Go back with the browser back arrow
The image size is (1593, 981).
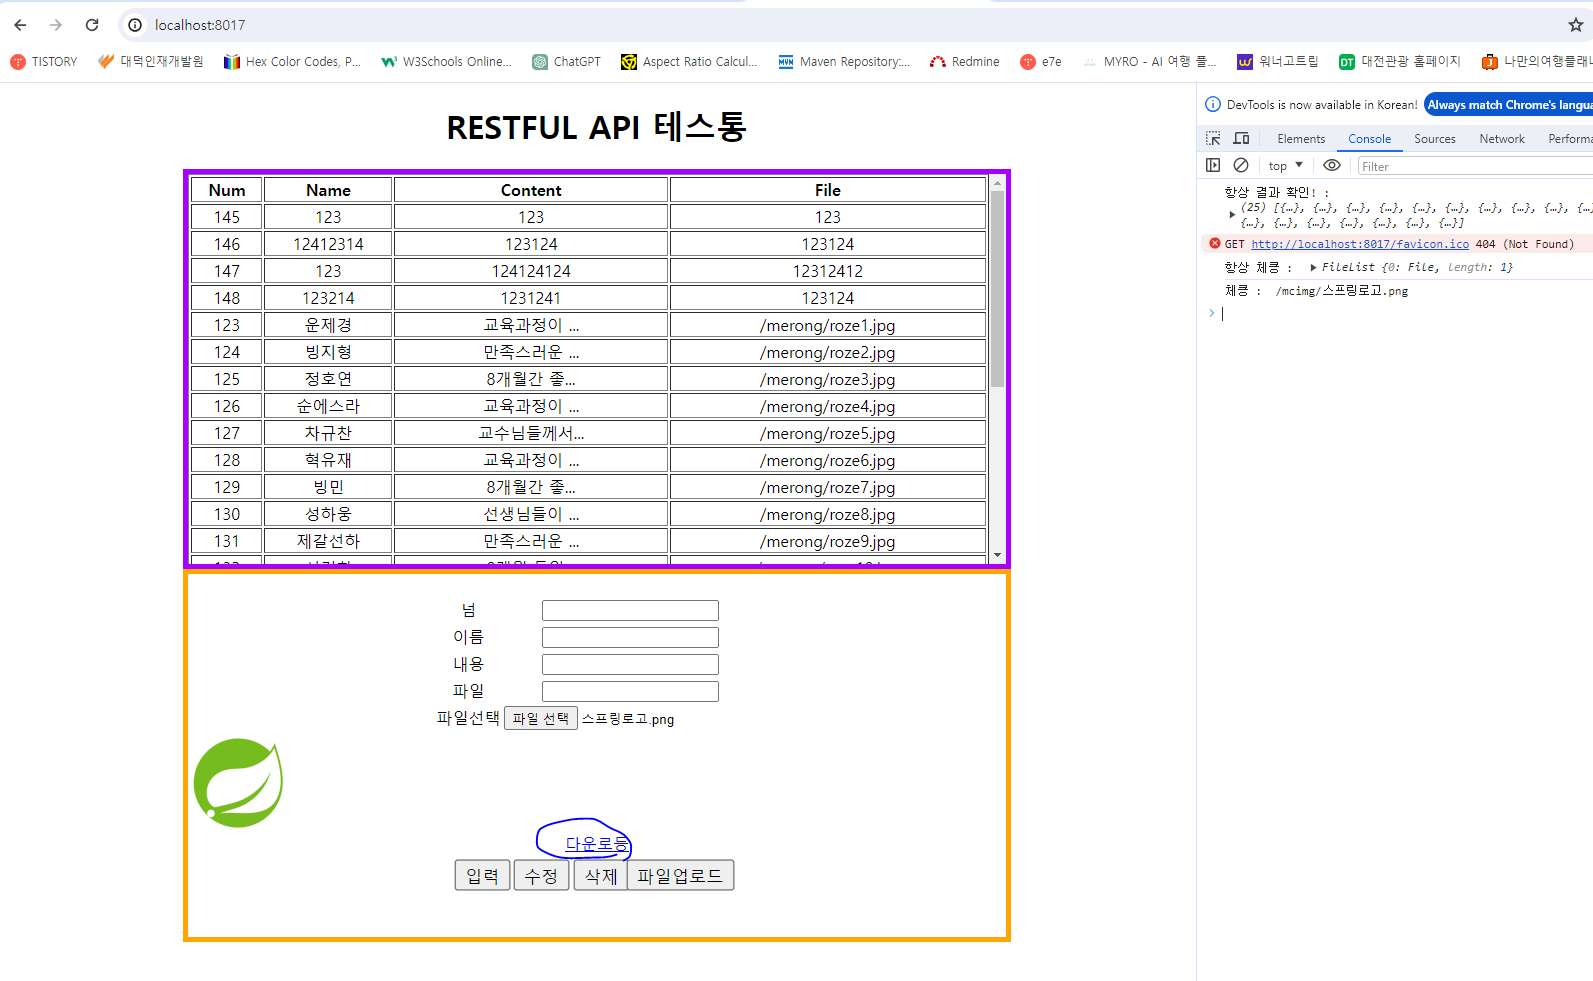click(21, 25)
